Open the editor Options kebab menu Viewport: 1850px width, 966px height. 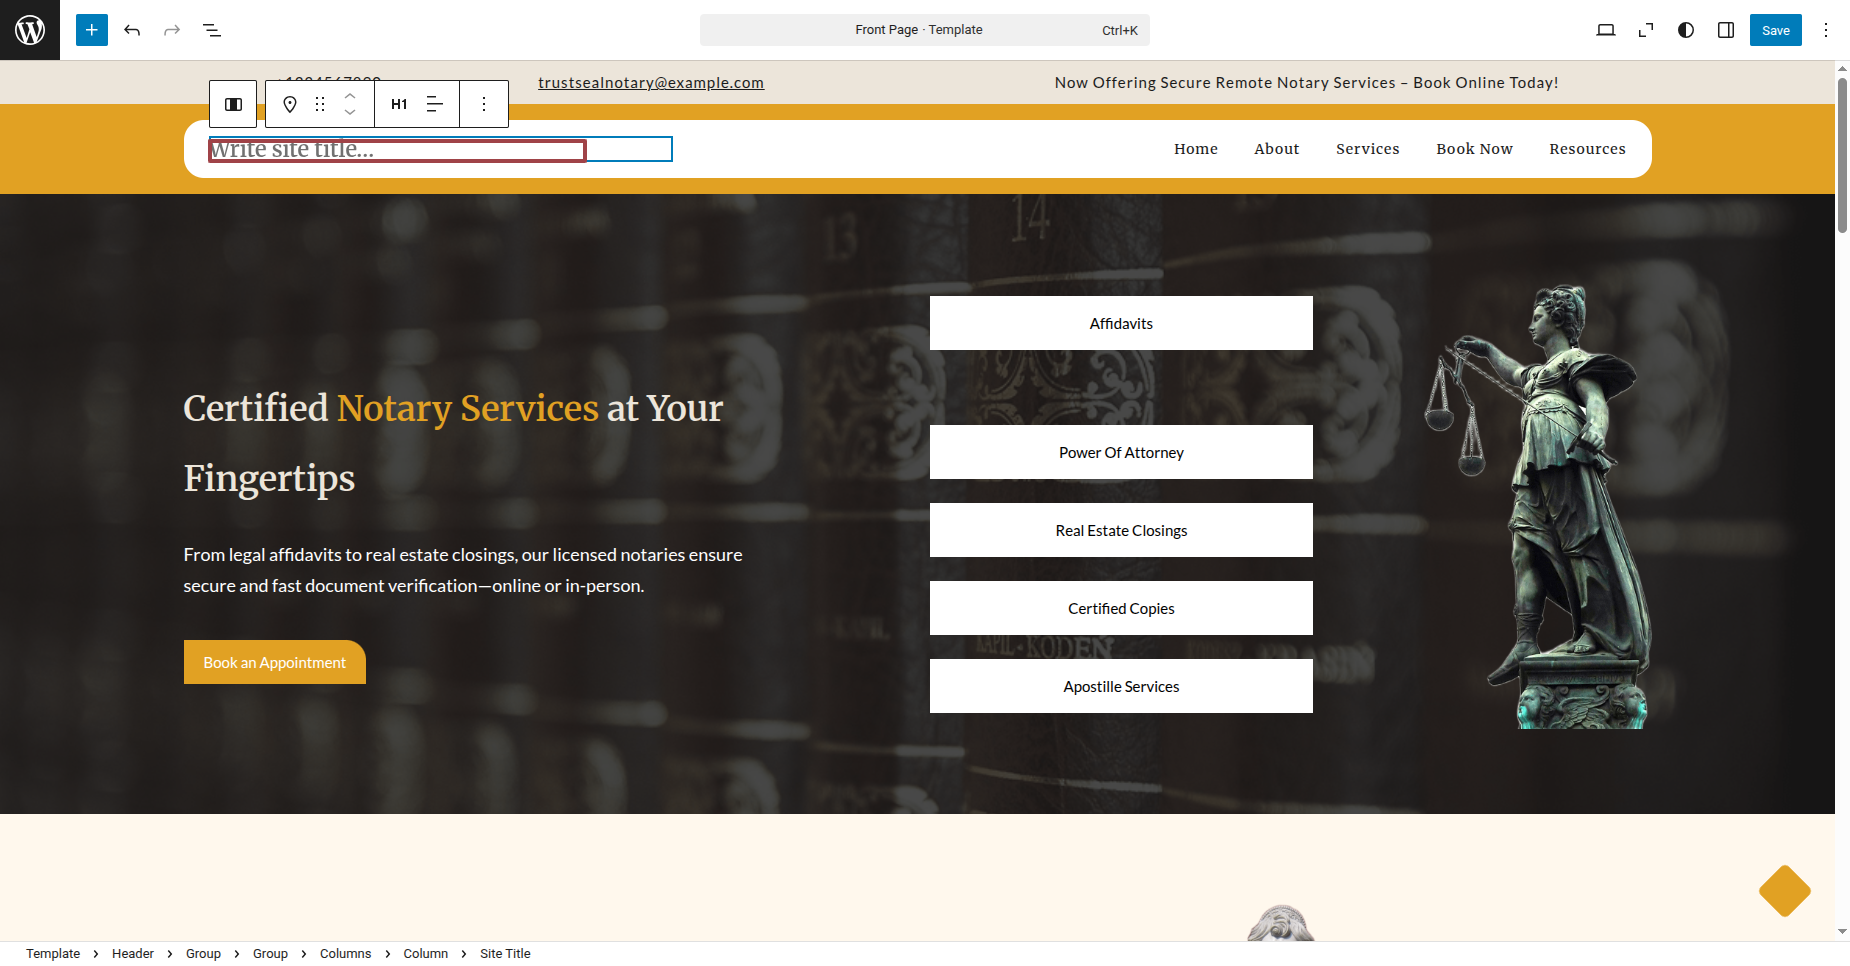1826,30
